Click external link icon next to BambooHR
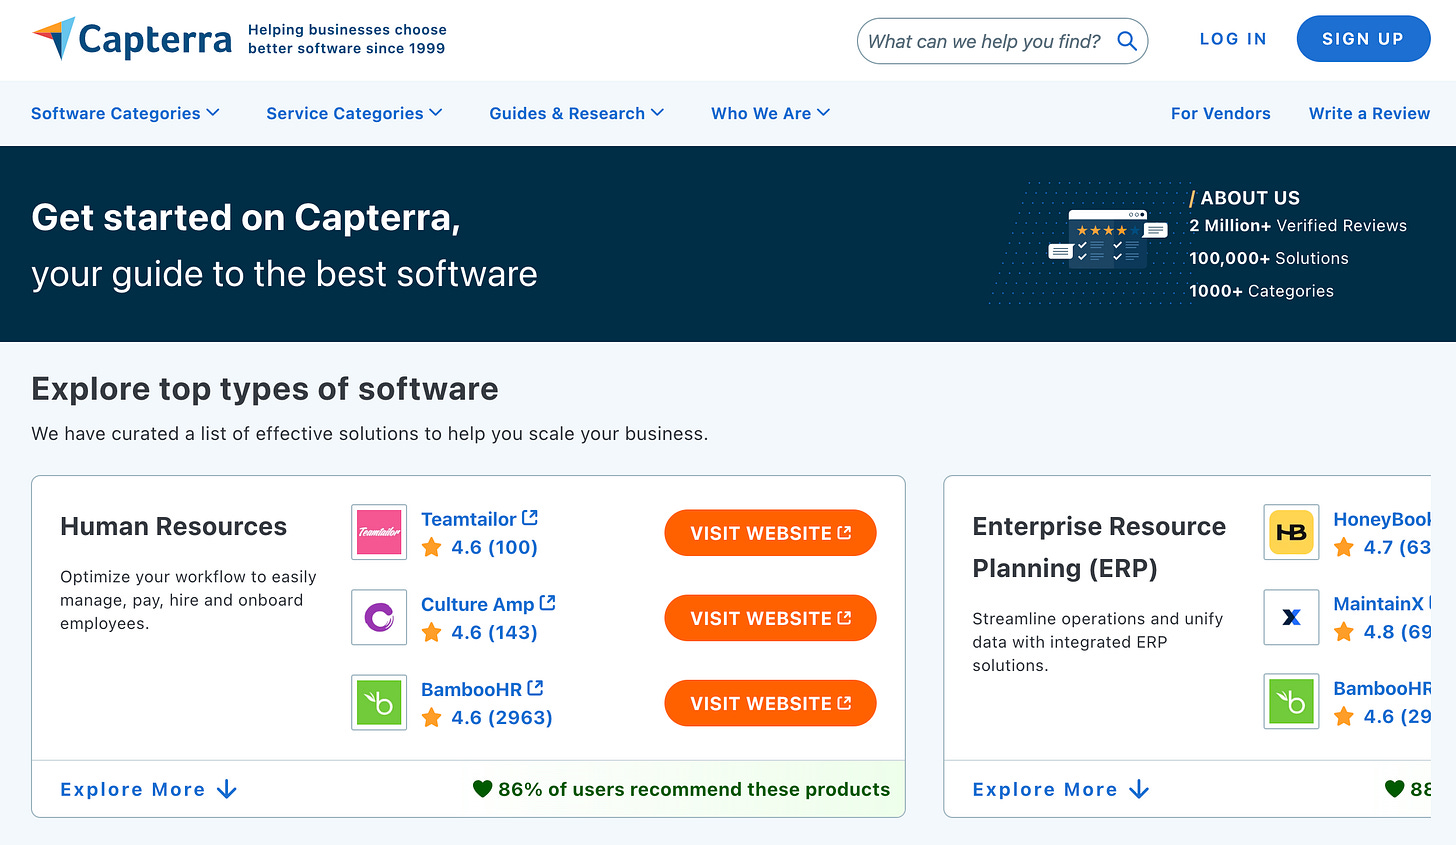The height and width of the screenshot is (845, 1456). (x=535, y=688)
